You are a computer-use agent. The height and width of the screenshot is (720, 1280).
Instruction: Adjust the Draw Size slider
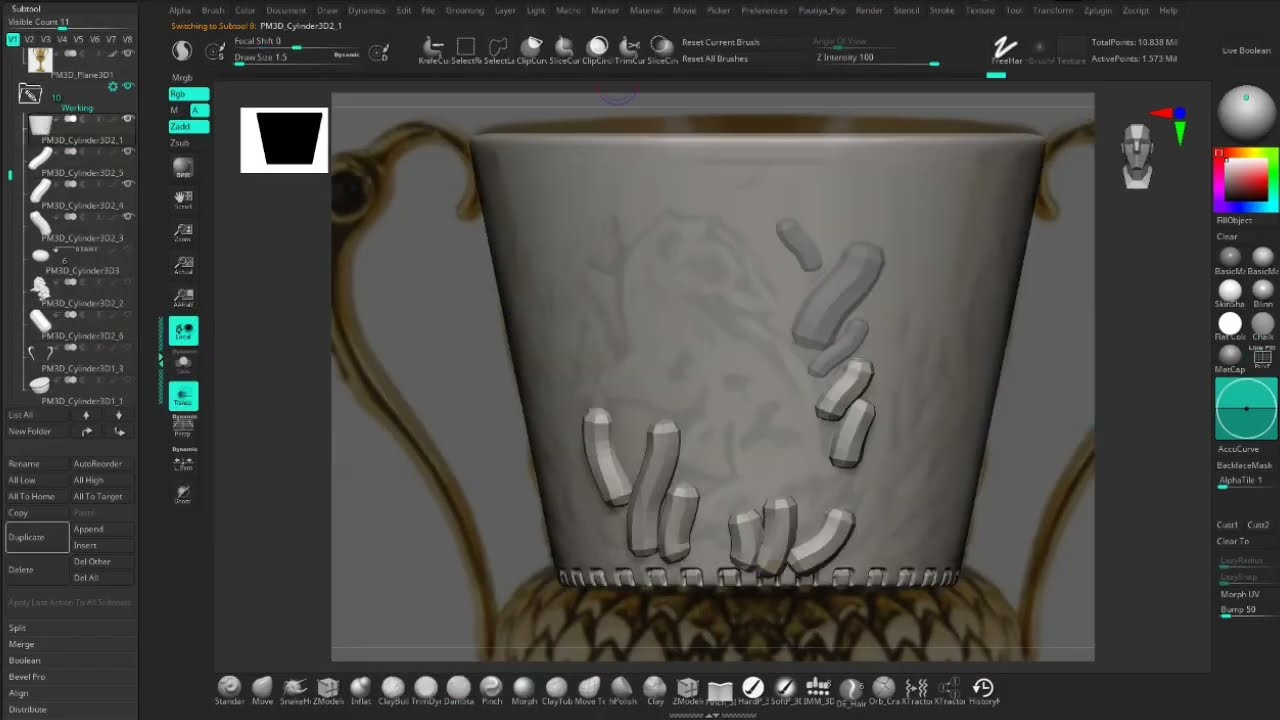pos(297,58)
